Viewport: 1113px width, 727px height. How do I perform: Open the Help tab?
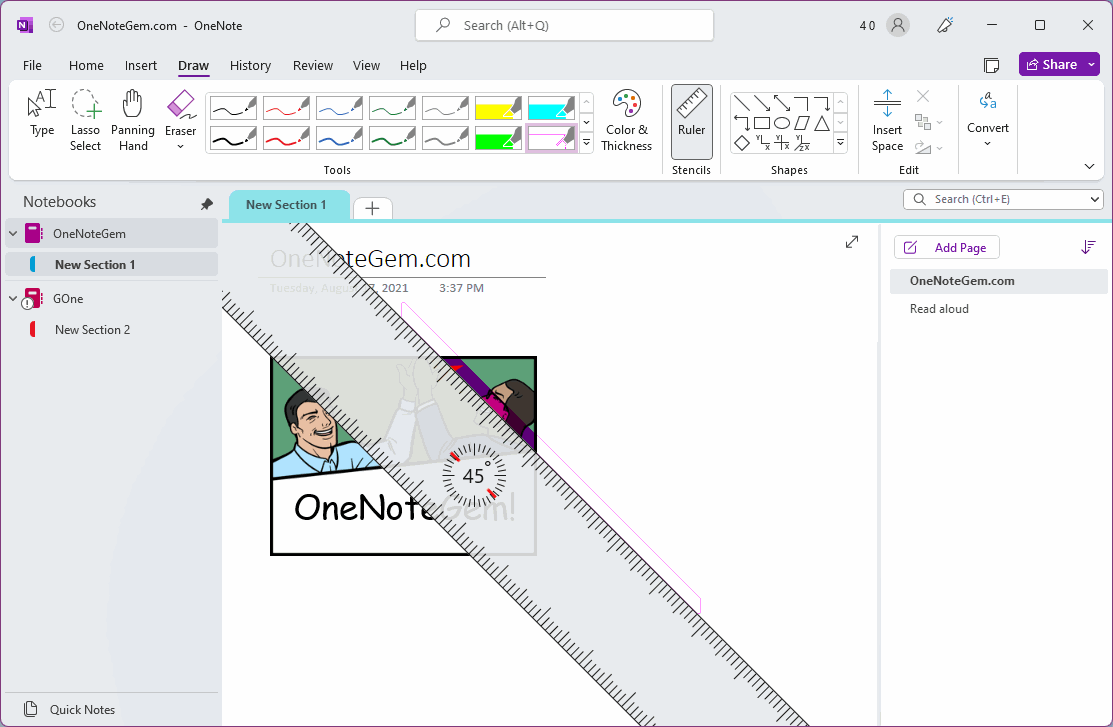413,65
